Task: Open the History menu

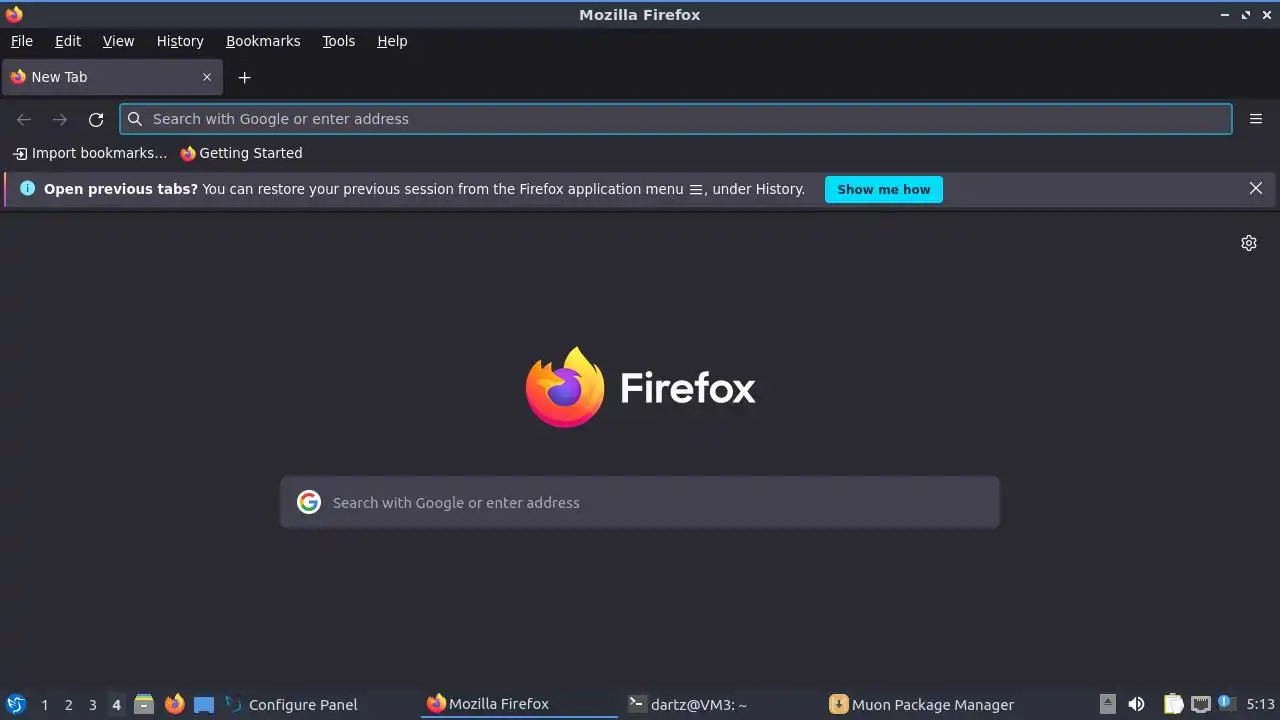Action: pos(180,41)
